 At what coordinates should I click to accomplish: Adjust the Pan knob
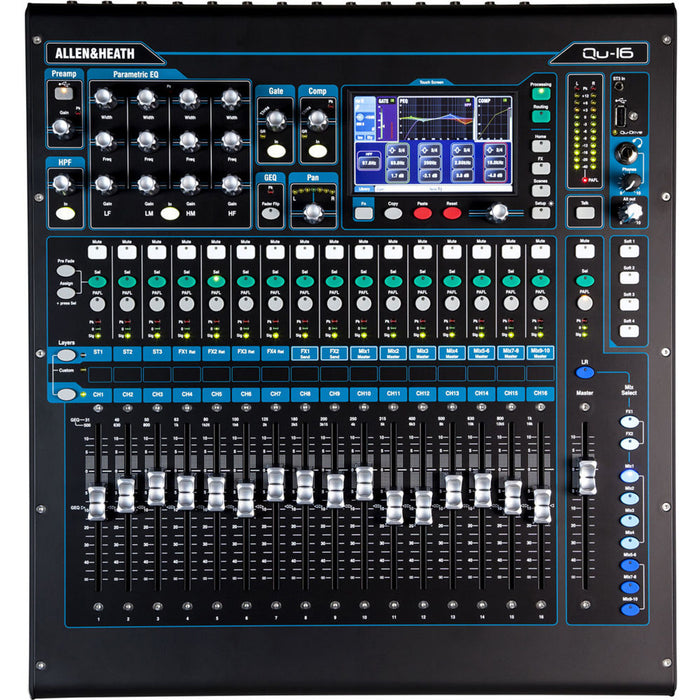tap(313, 212)
